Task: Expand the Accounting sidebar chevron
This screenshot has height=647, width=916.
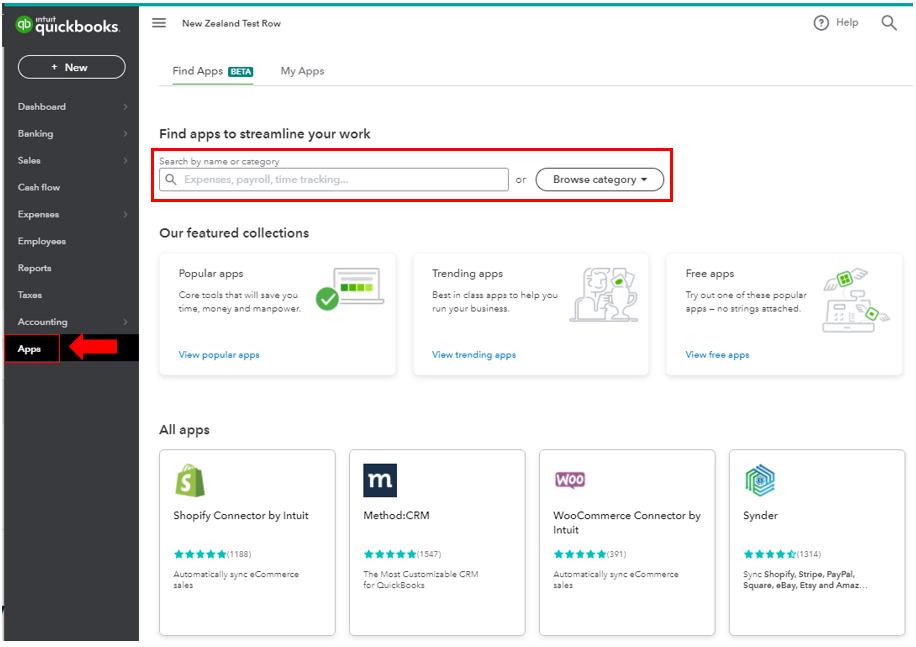Action: [126, 322]
